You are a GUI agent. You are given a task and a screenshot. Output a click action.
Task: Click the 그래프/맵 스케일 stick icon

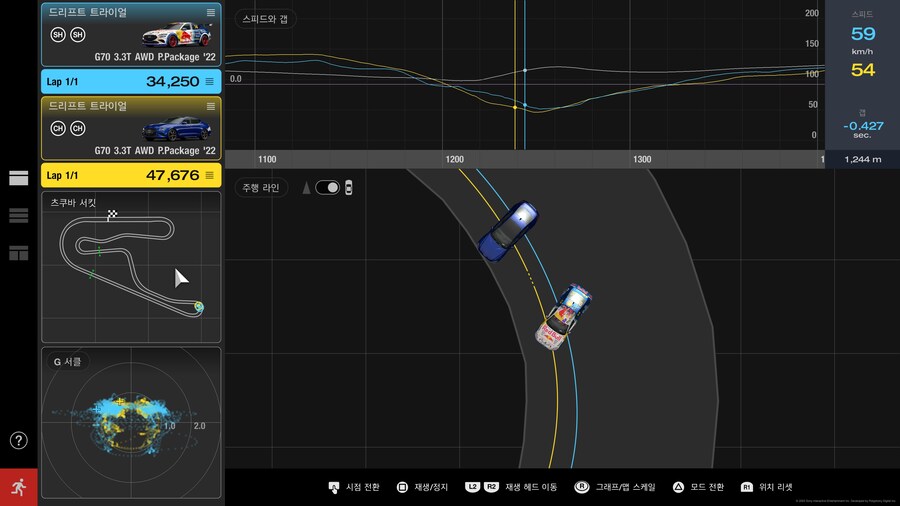coord(581,487)
